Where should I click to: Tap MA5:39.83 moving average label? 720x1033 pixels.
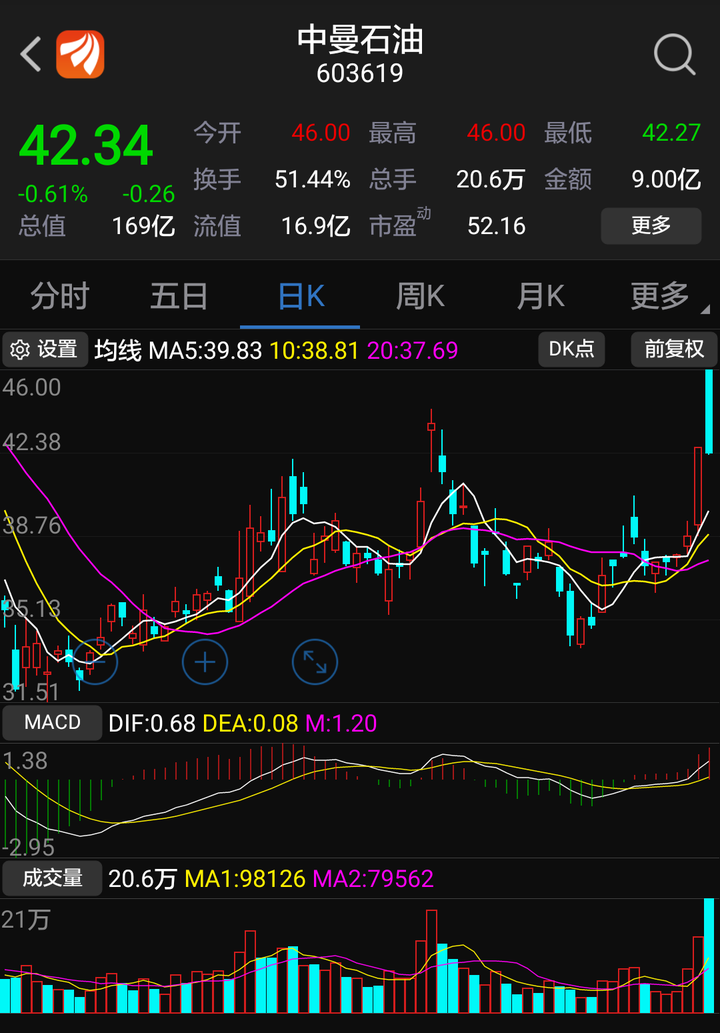click(206, 350)
